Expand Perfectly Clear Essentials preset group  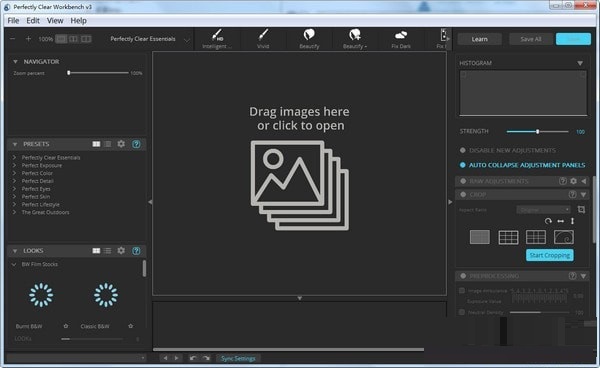[x=14, y=157]
